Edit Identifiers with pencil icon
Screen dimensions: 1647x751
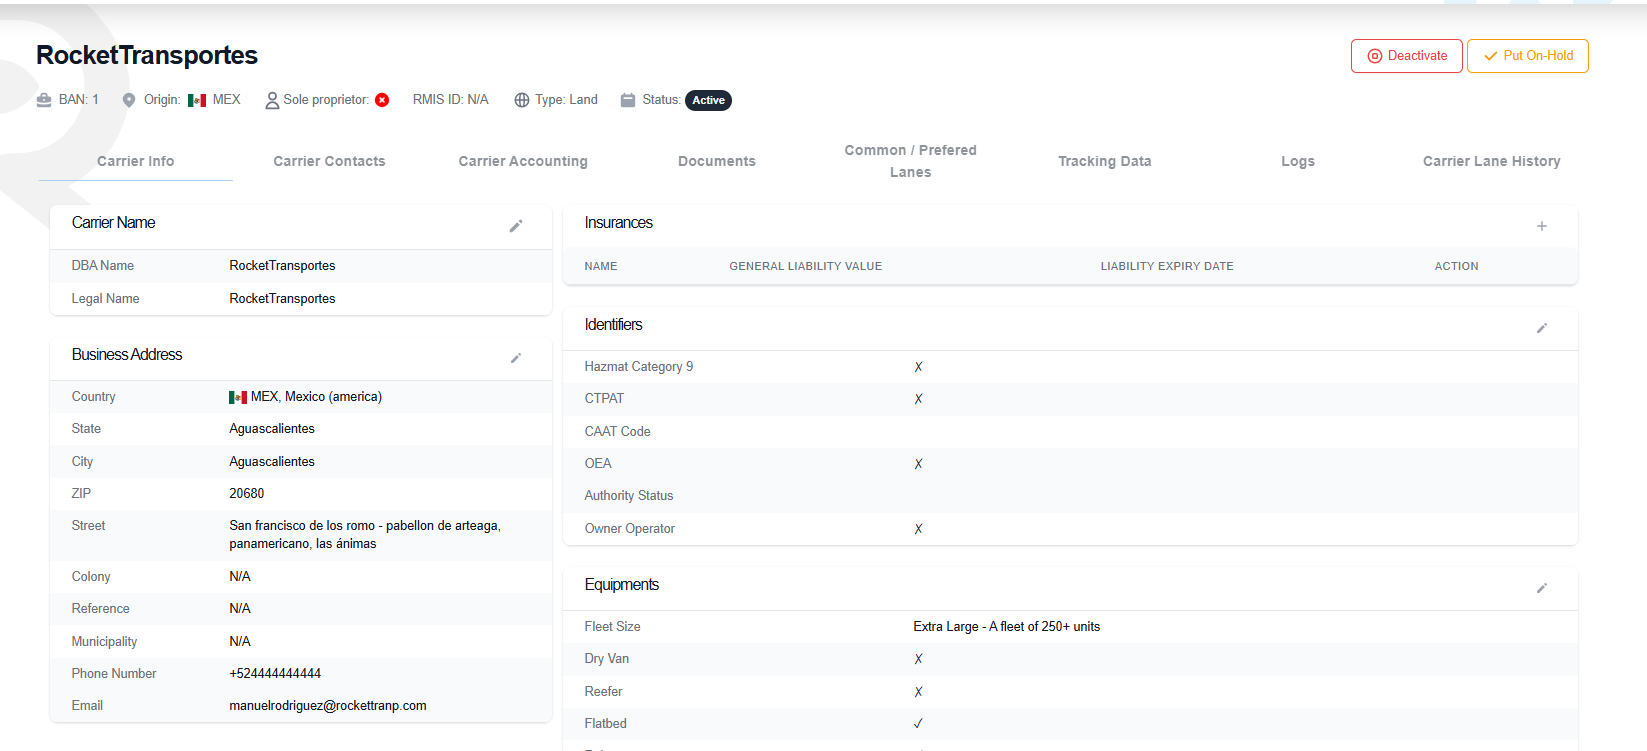[1542, 328]
